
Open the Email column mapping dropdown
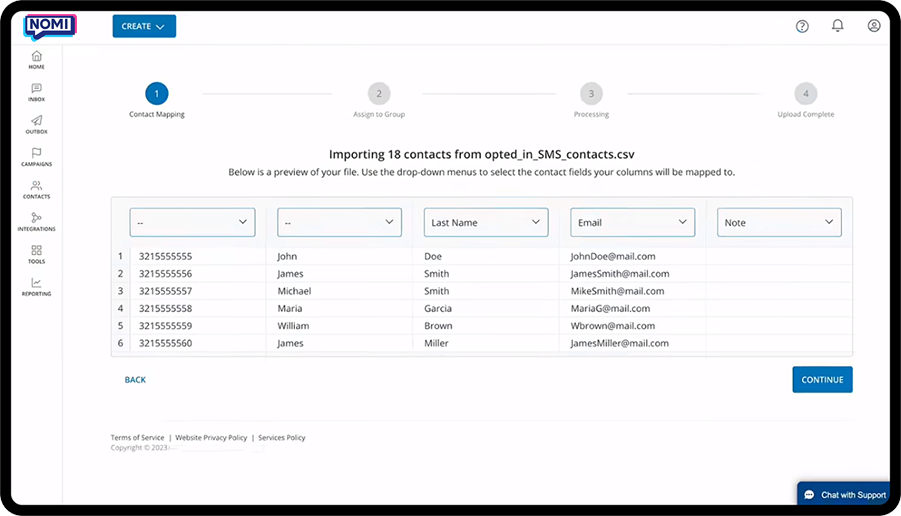[x=633, y=222]
